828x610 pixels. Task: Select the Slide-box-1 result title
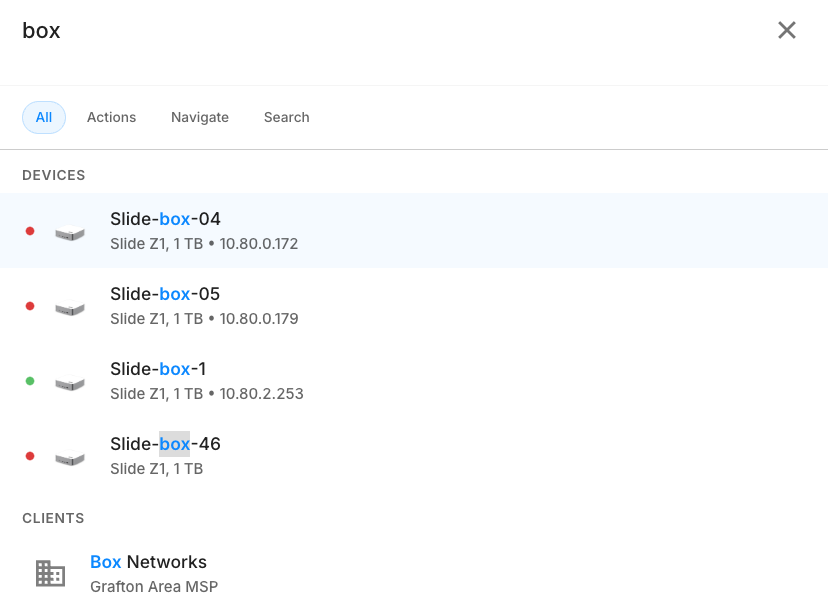pos(158,369)
